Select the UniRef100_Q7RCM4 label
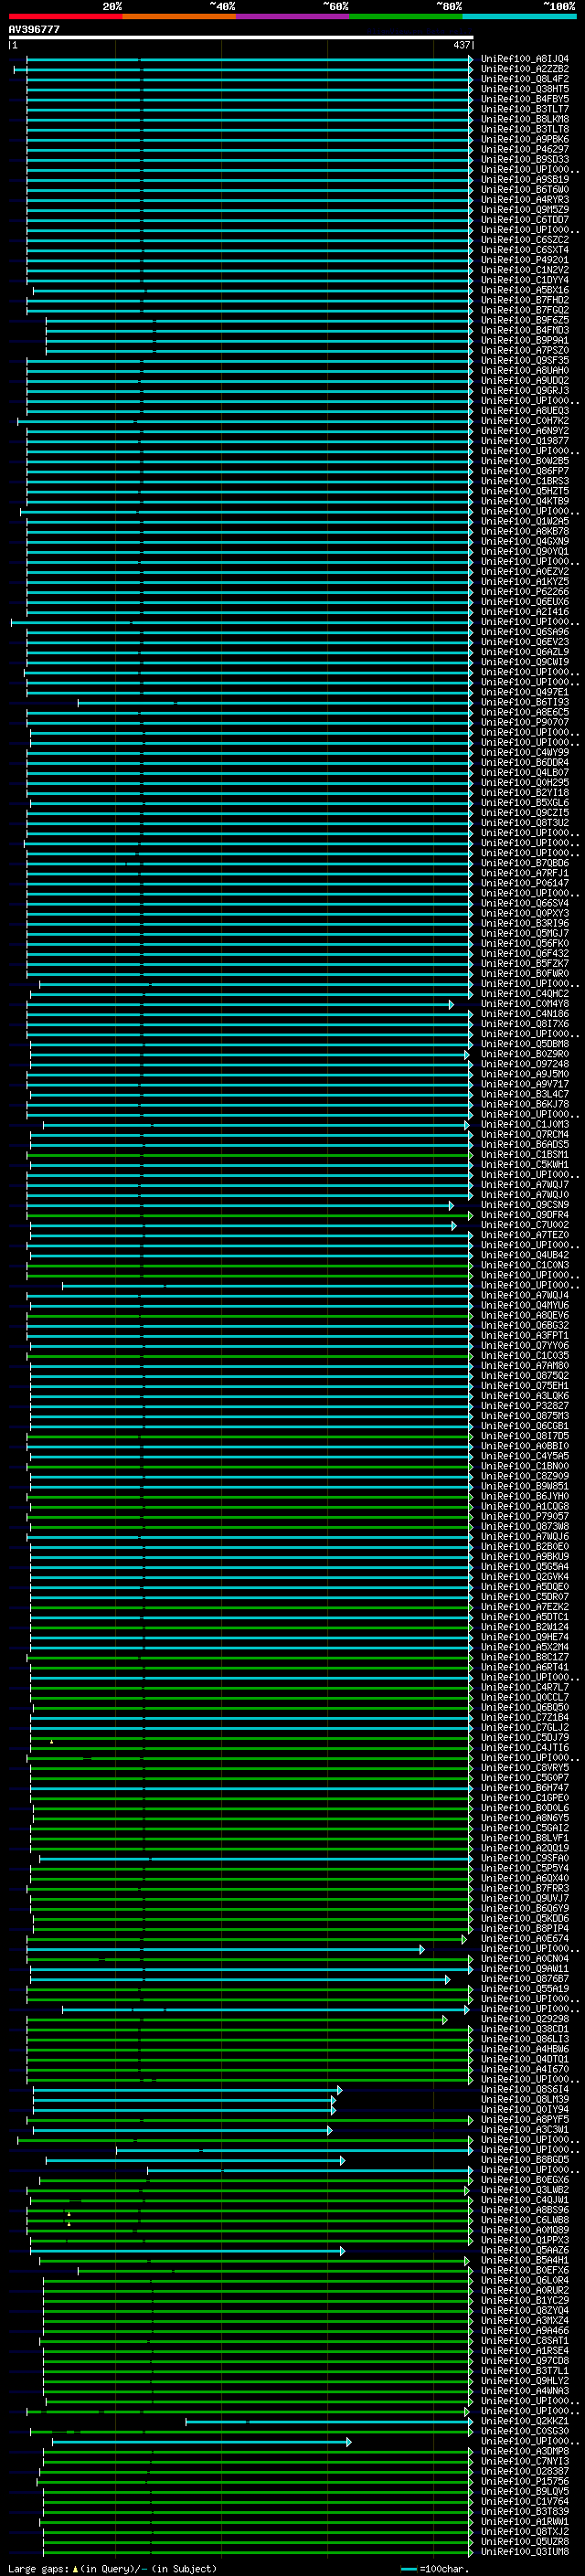Image resolution: width=585 pixels, height=2576 pixels. click(524, 1135)
